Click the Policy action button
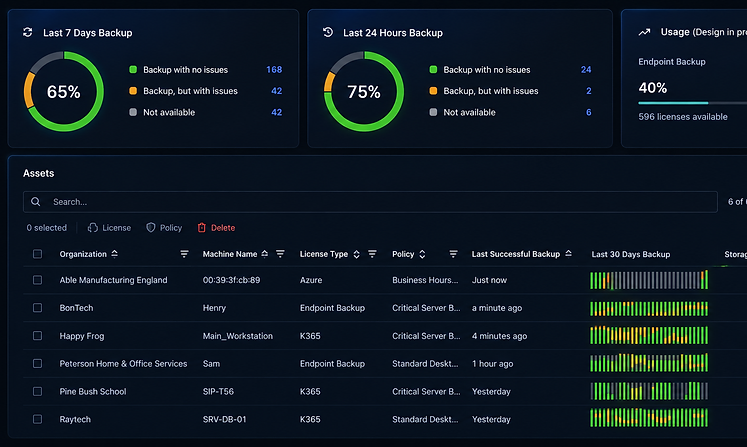Screen dimensions: 747x447 pyautogui.click(x=164, y=228)
